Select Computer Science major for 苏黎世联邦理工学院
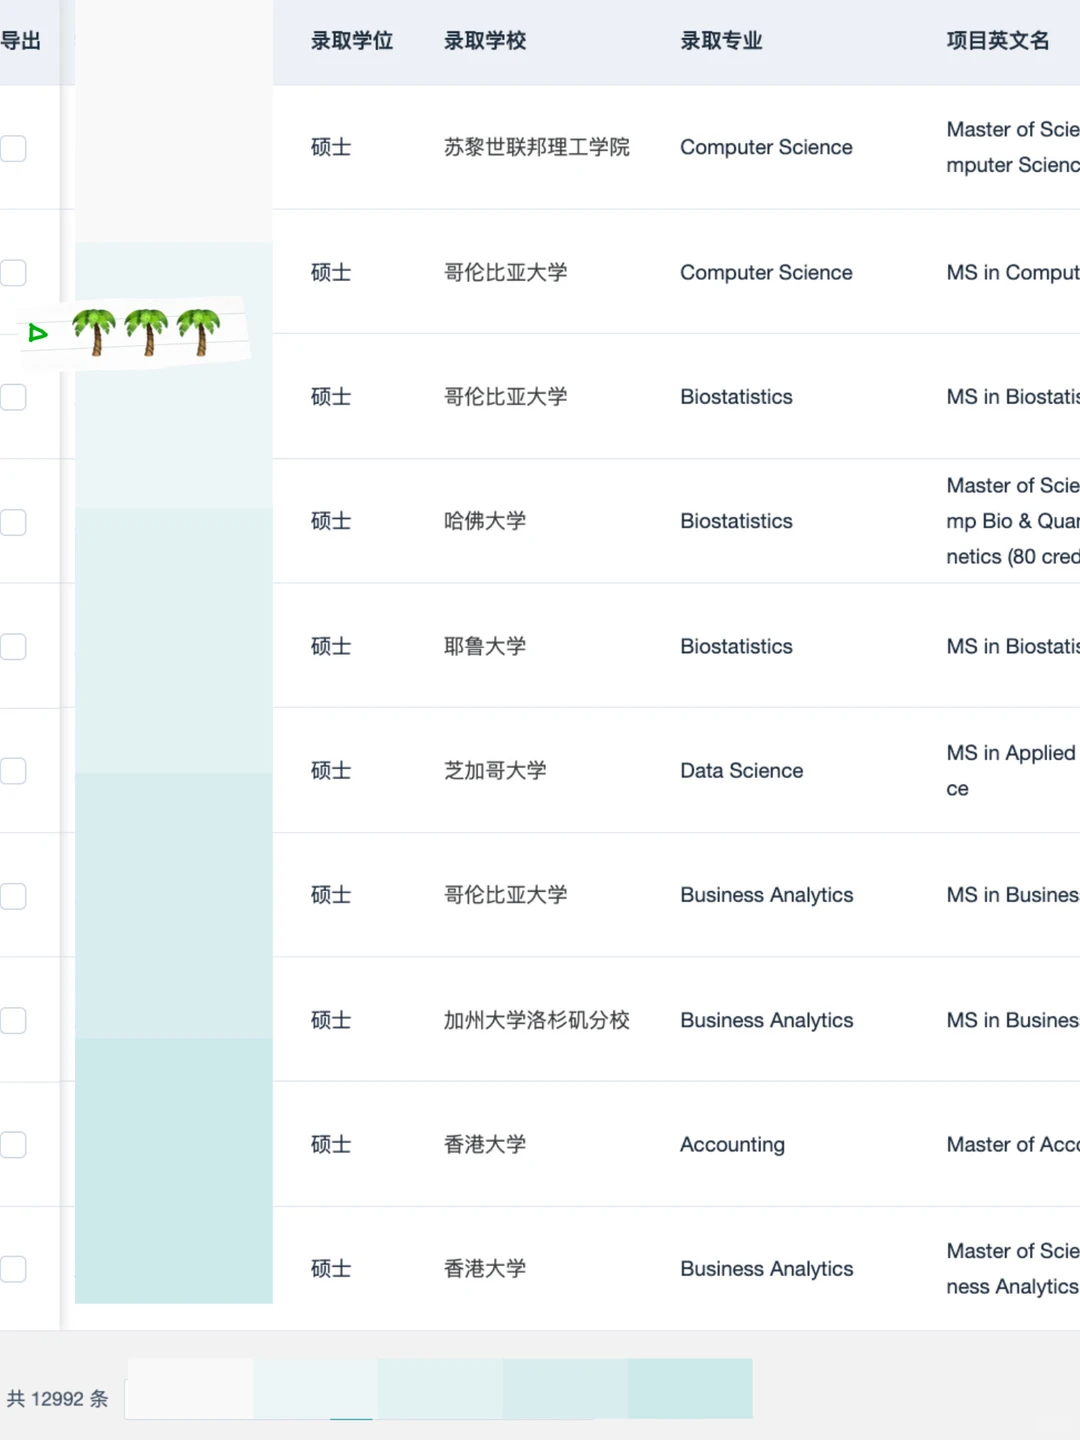This screenshot has width=1080, height=1440. tap(766, 147)
